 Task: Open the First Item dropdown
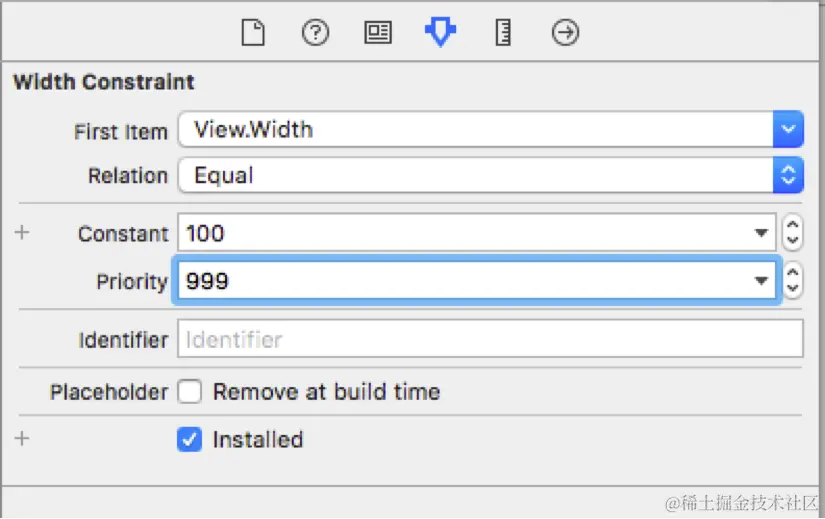789,129
